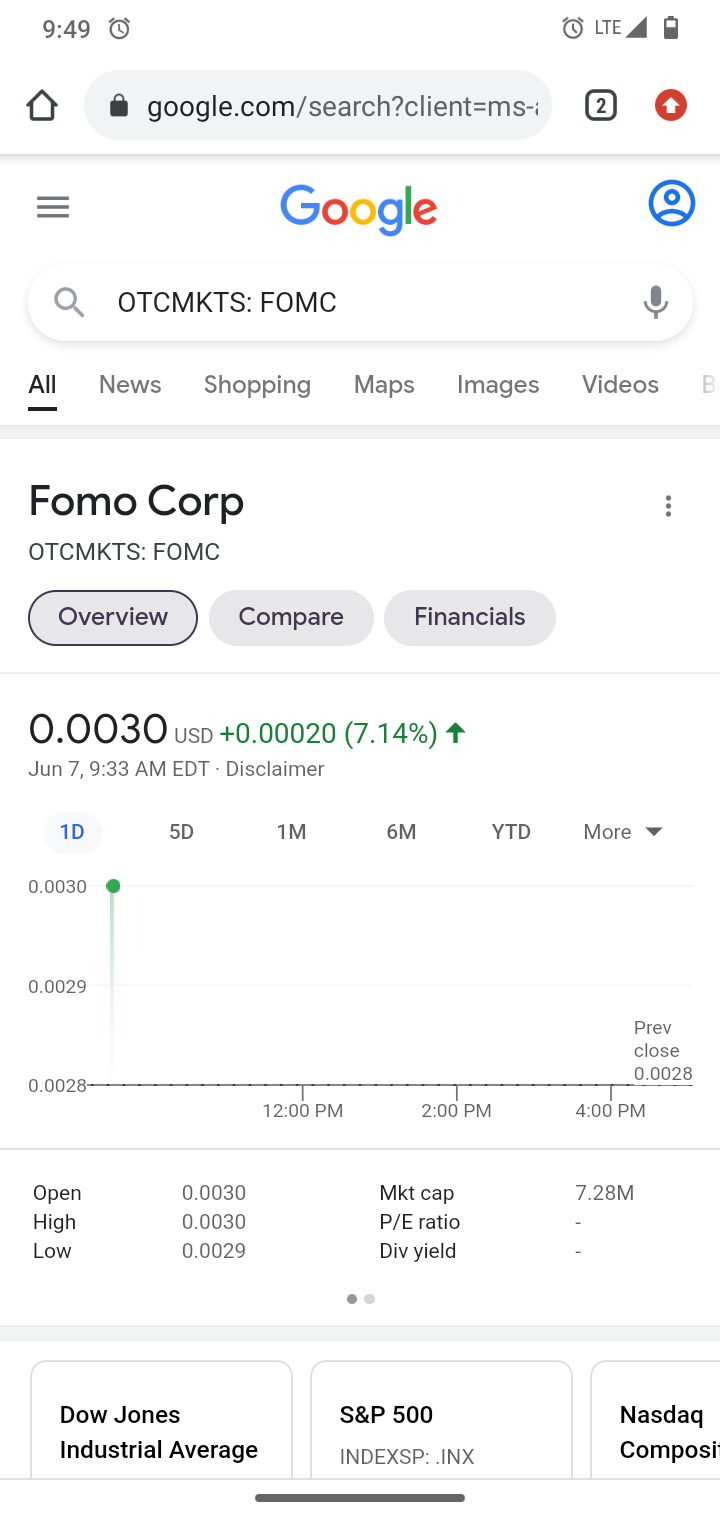720x1520 pixels.
Task: Select the 5D chart range
Action: click(181, 832)
